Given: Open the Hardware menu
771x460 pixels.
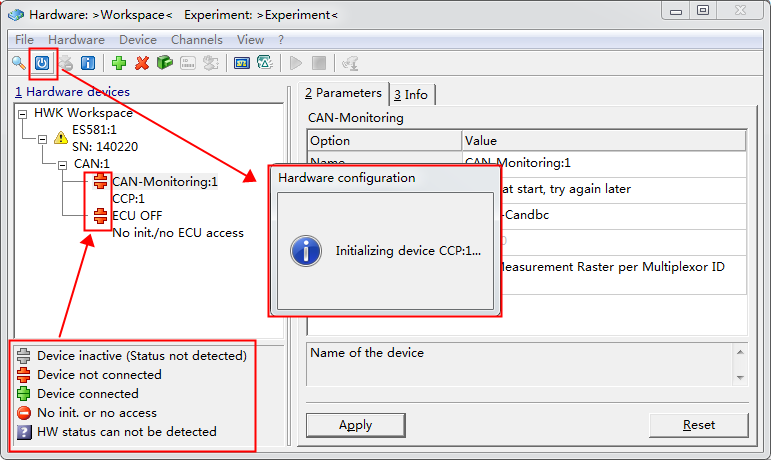Looking at the screenshot, I should (76, 40).
